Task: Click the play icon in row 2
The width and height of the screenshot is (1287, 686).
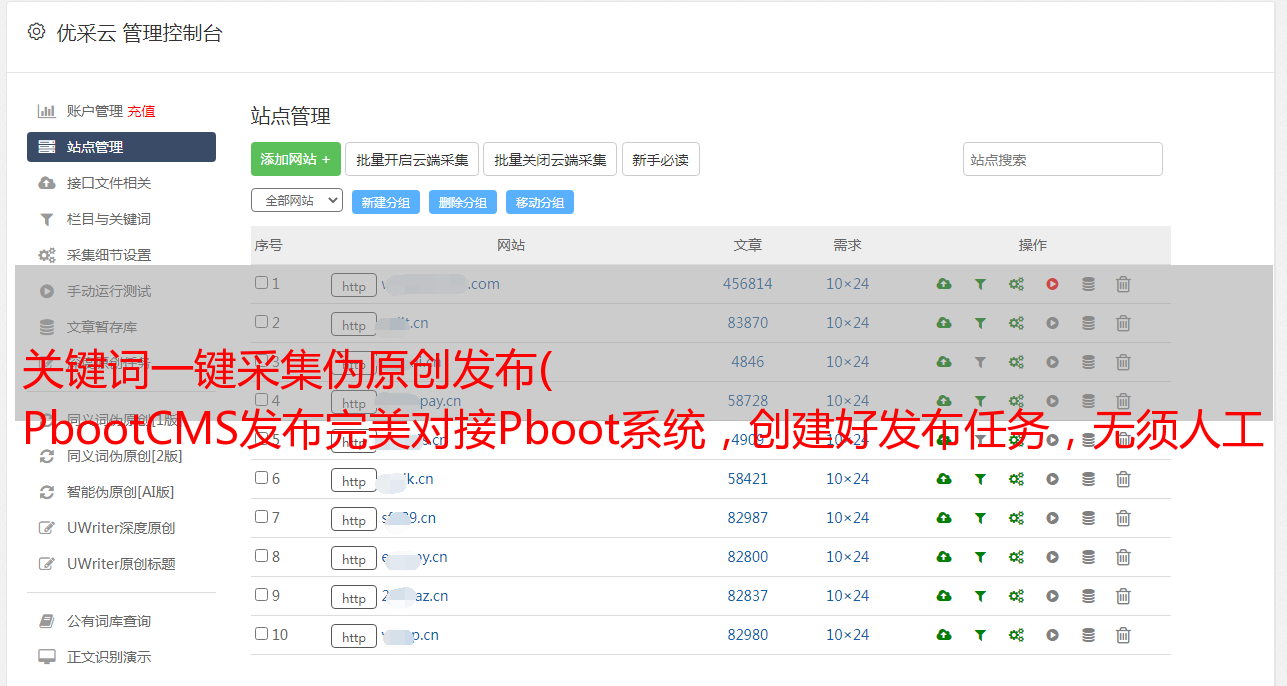Action: click(x=1052, y=323)
